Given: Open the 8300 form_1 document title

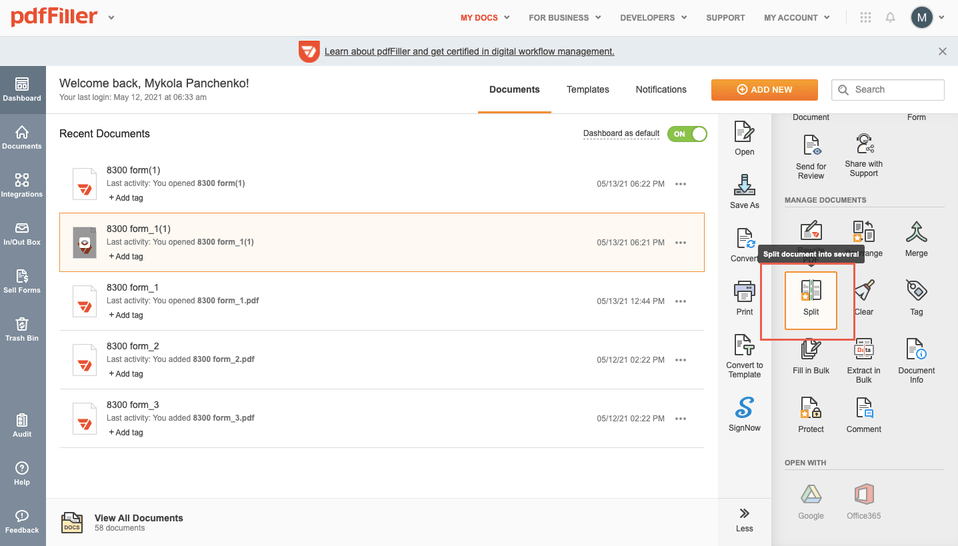Looking at the screenshot, I should pyautogui.click(x=133, y=287).
